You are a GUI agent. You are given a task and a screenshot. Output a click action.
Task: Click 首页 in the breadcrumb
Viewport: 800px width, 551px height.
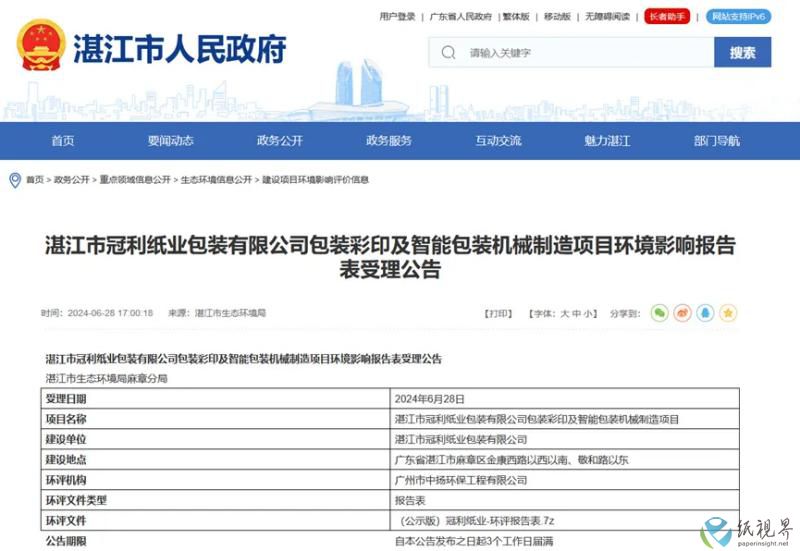click(x=35, y=180)
